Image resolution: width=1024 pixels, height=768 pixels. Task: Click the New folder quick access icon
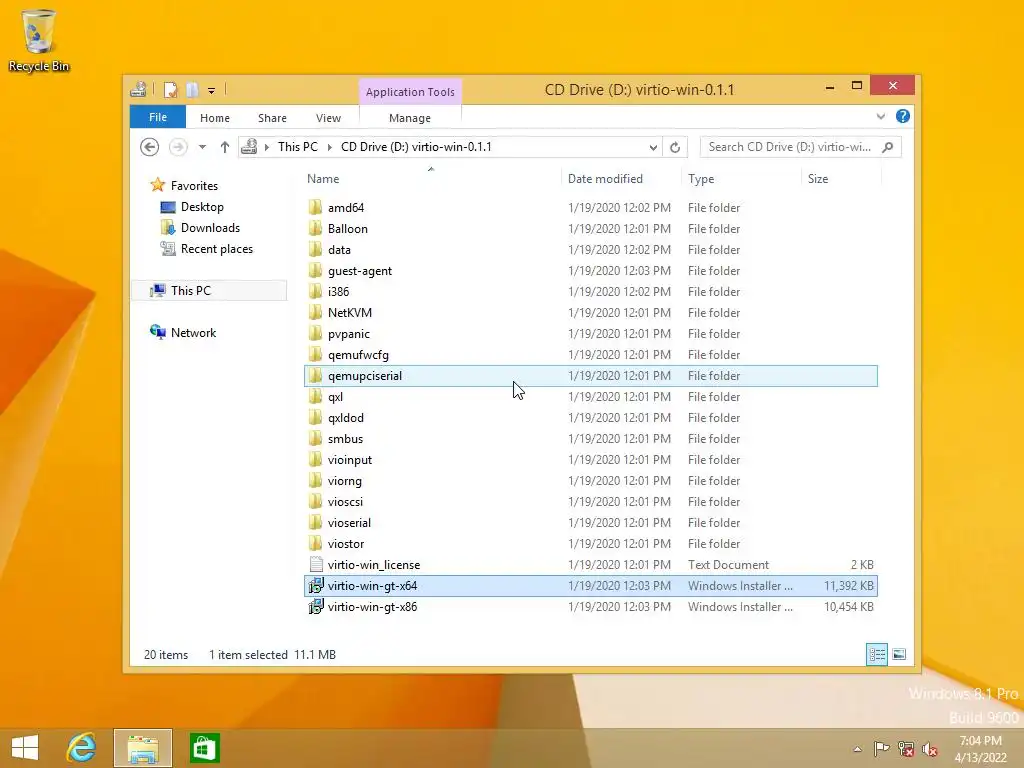192,90
